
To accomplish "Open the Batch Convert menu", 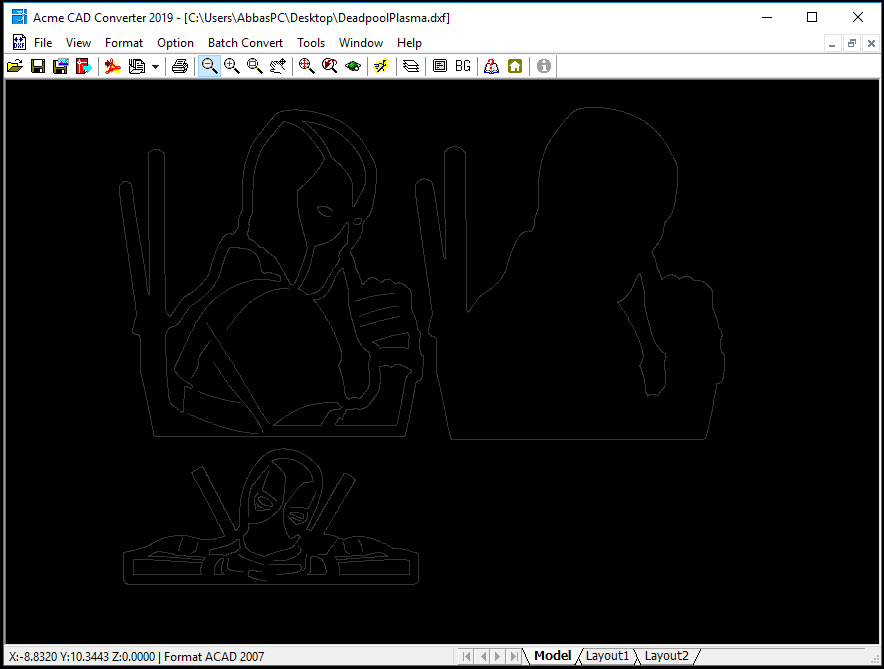I will (245, 43).
